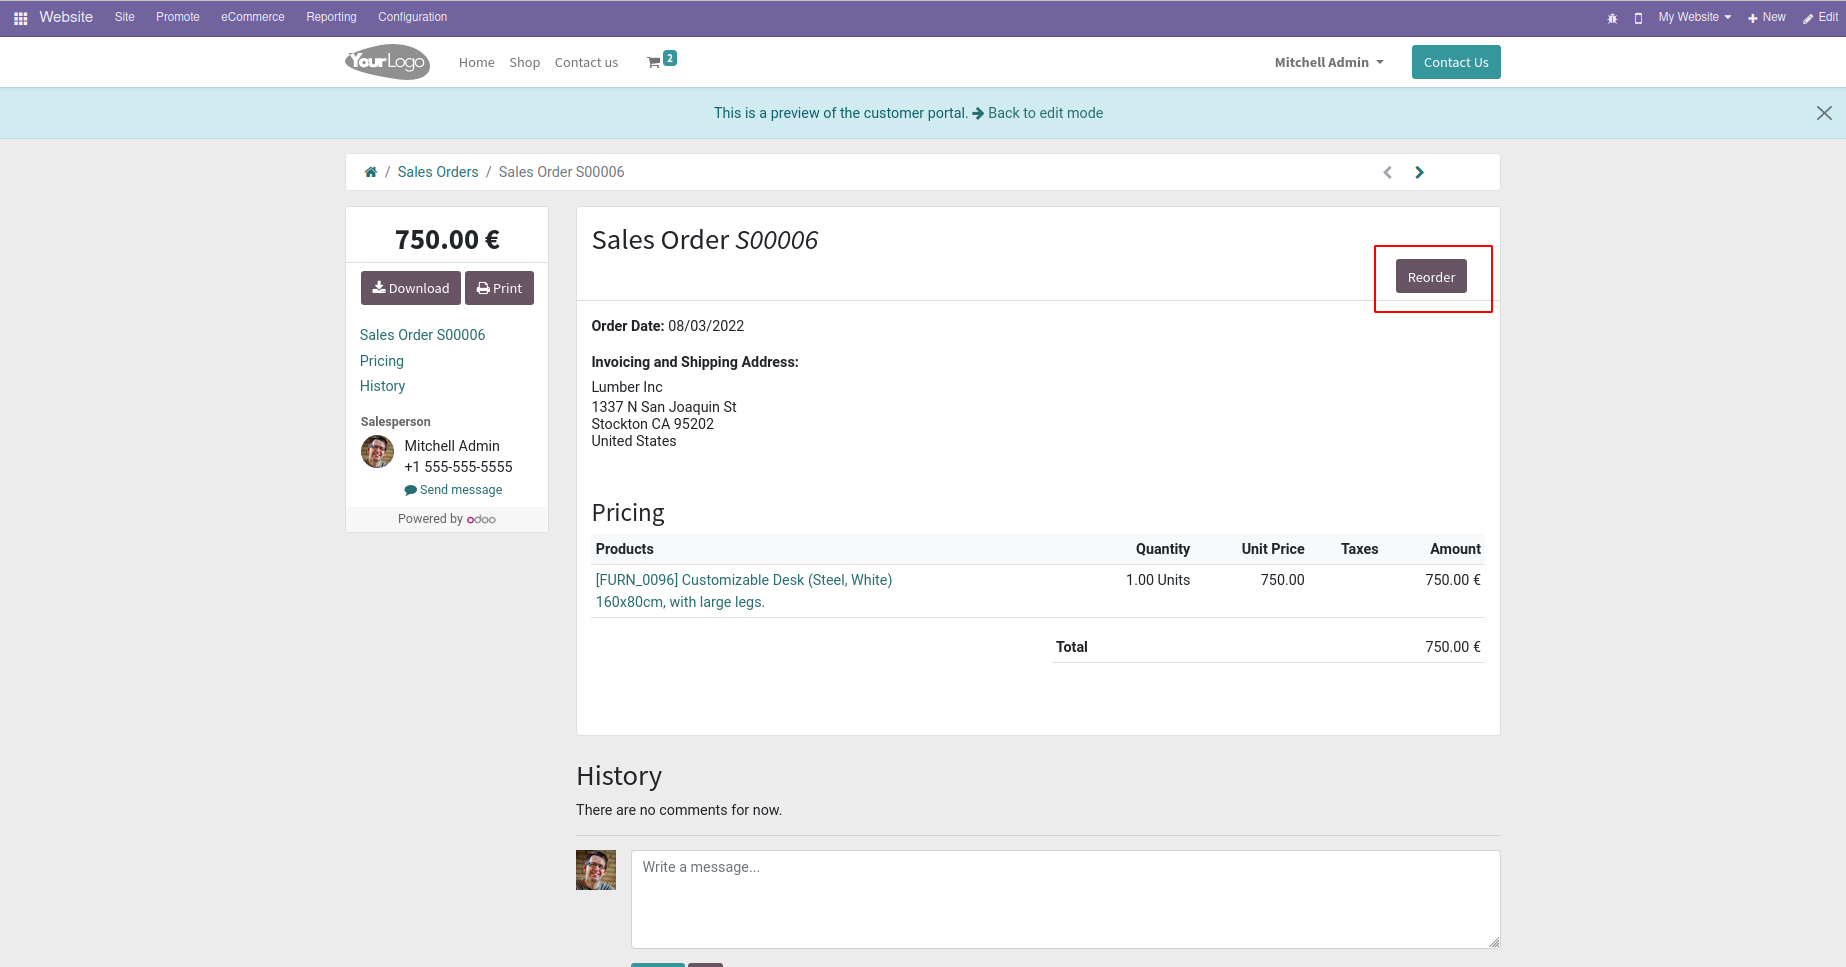The image size is (1846, 967).
Task: Click Send message to the salesperson
Action: click(453, 490)
